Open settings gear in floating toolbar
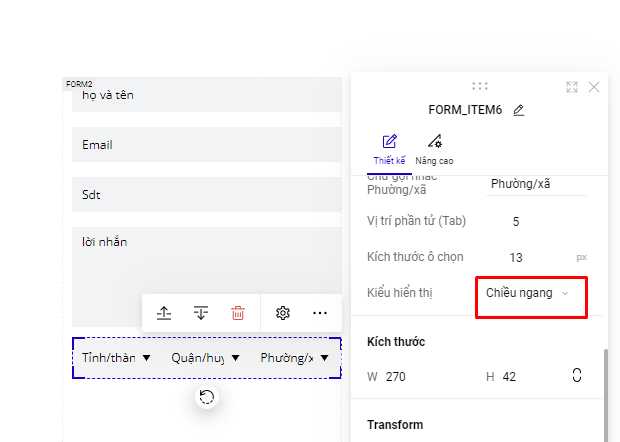The image size is (620, 442). click(x=283, y=313)
